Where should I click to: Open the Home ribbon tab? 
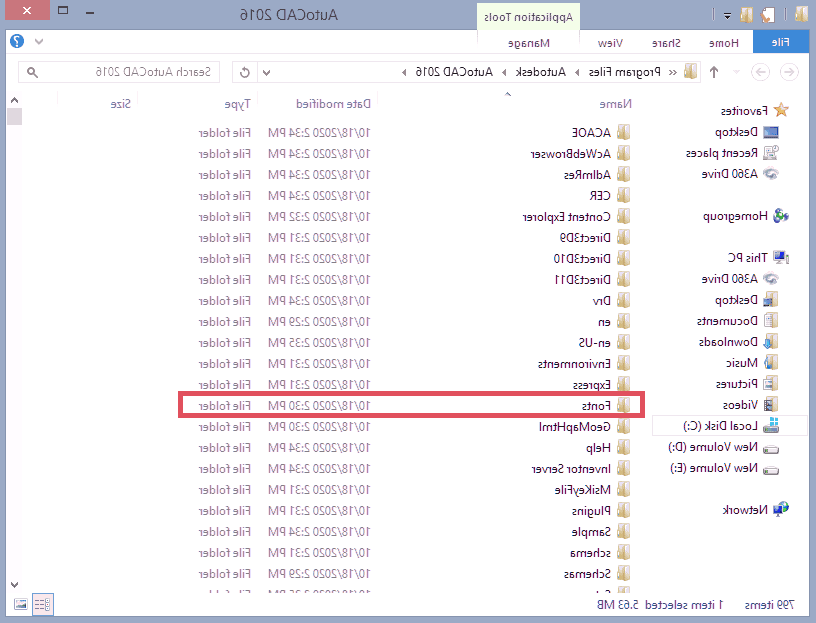[x=723, y=43]
